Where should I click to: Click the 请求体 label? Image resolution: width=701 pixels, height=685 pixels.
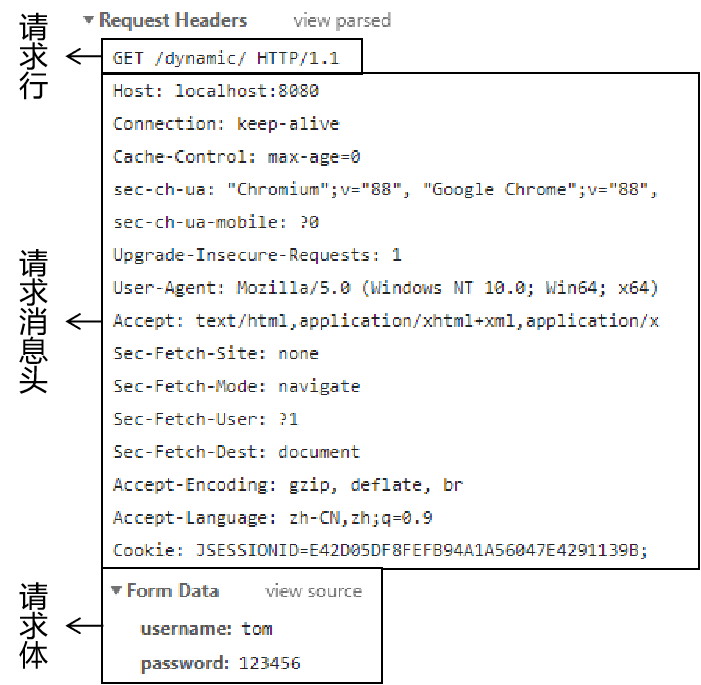tap(34, 626)
